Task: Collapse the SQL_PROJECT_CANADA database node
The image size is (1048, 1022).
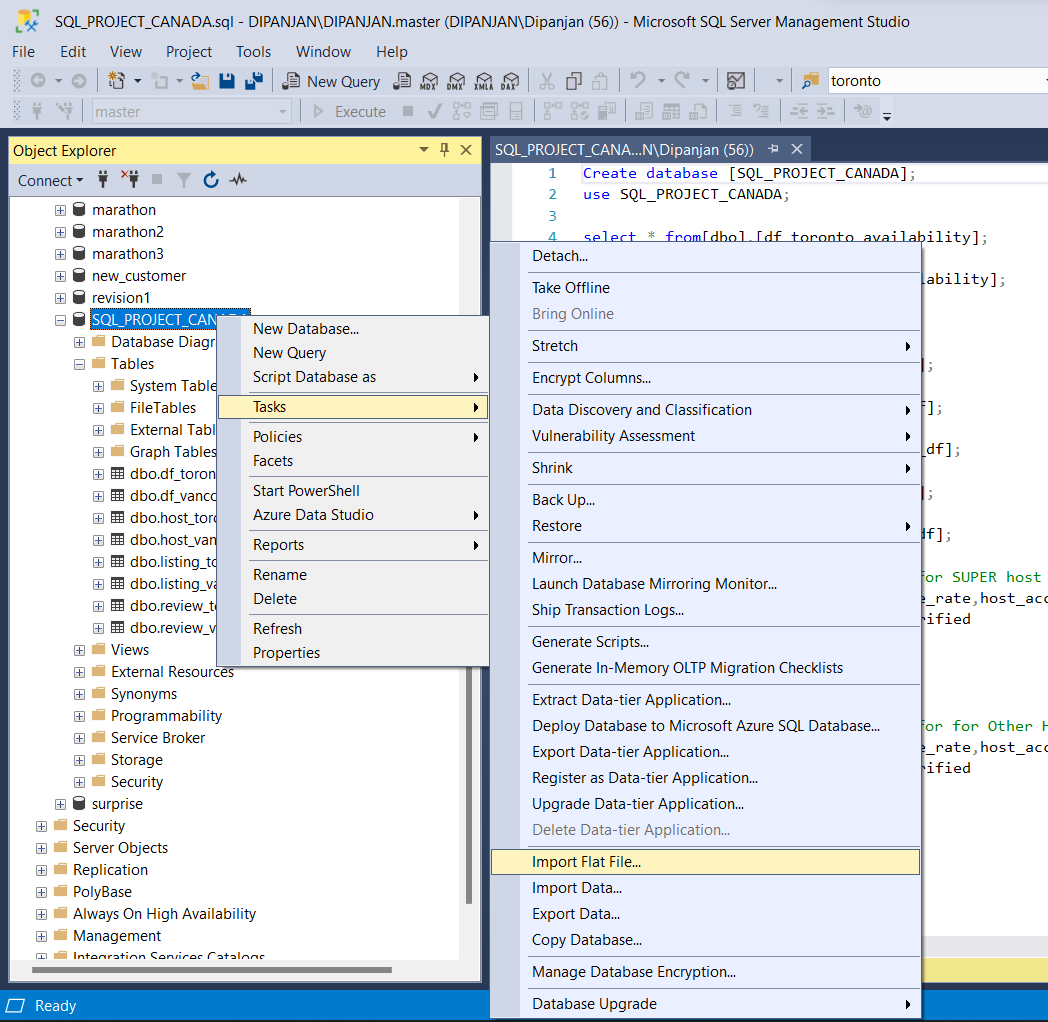Action: point(60,321)
